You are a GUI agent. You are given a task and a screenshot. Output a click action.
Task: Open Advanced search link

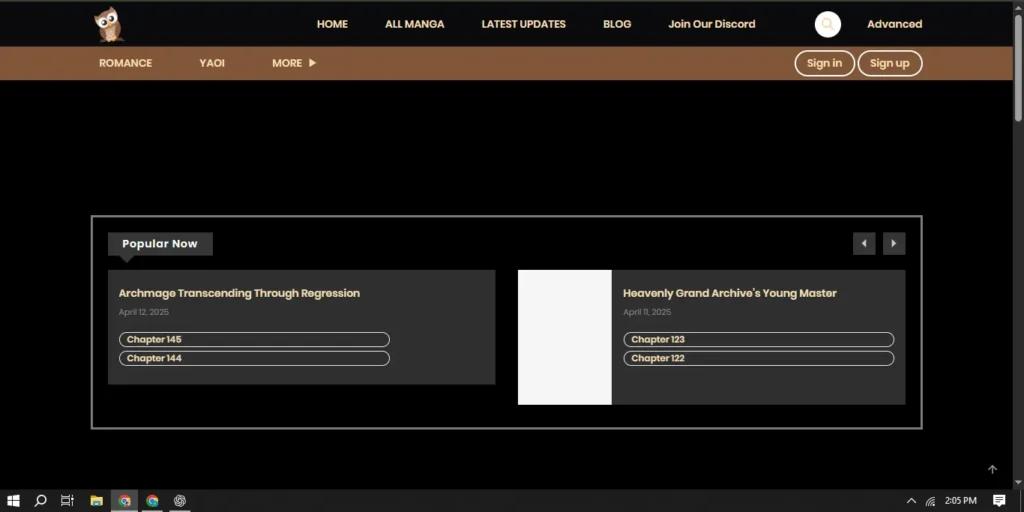tap(894, 24)
